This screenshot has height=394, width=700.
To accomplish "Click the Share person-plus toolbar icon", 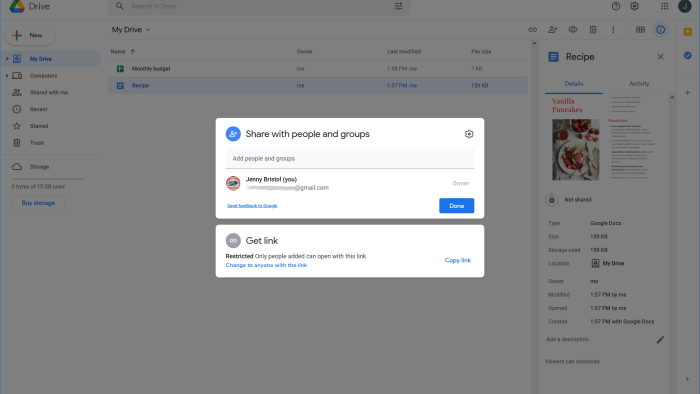I will [x=553, y=30].
